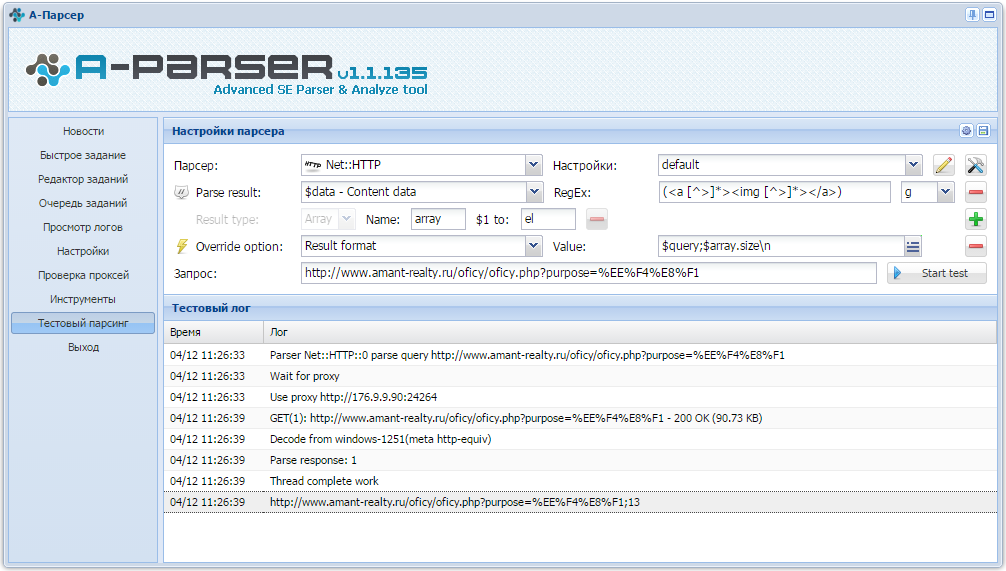1006x571 pixels.
Task: Select the 'Decode from windows-1251' log row
Action: tap(581, 439)
